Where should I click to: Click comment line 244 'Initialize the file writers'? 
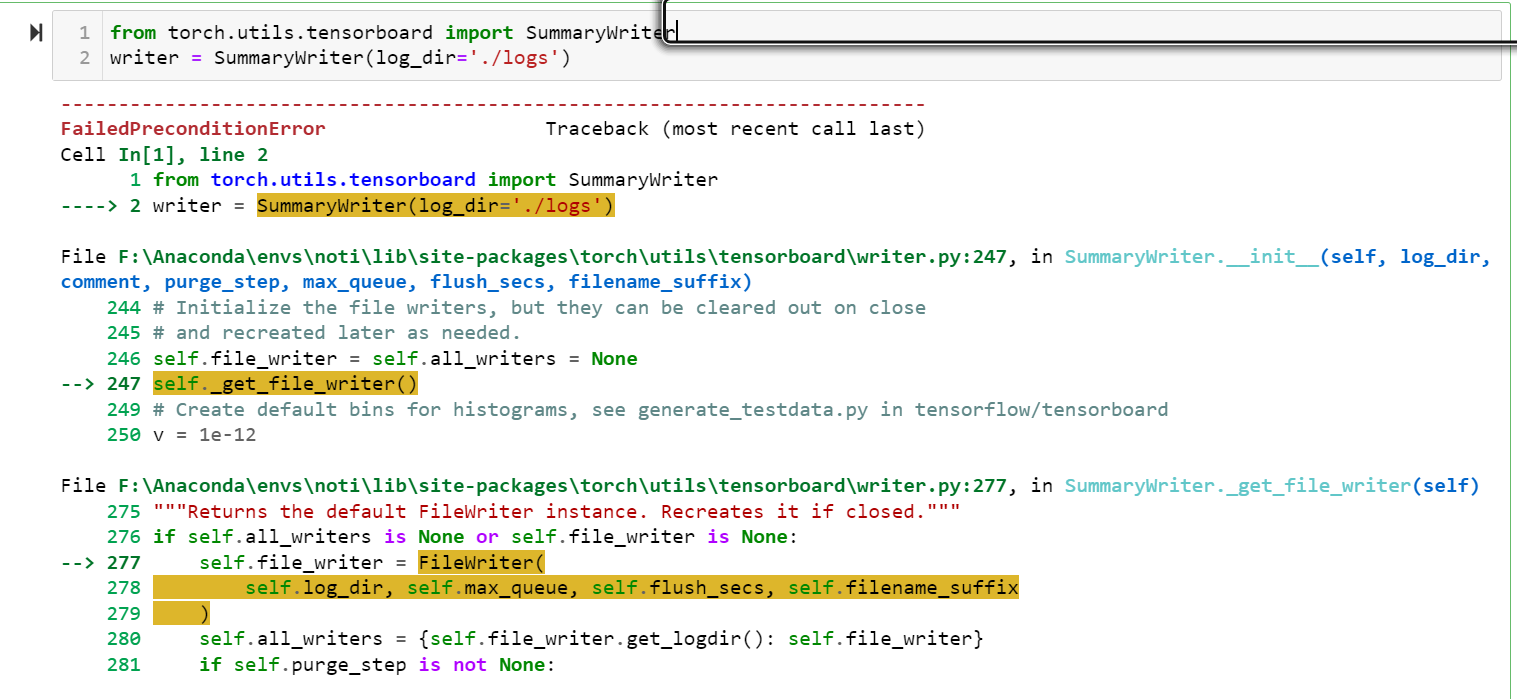pos(540,308)
